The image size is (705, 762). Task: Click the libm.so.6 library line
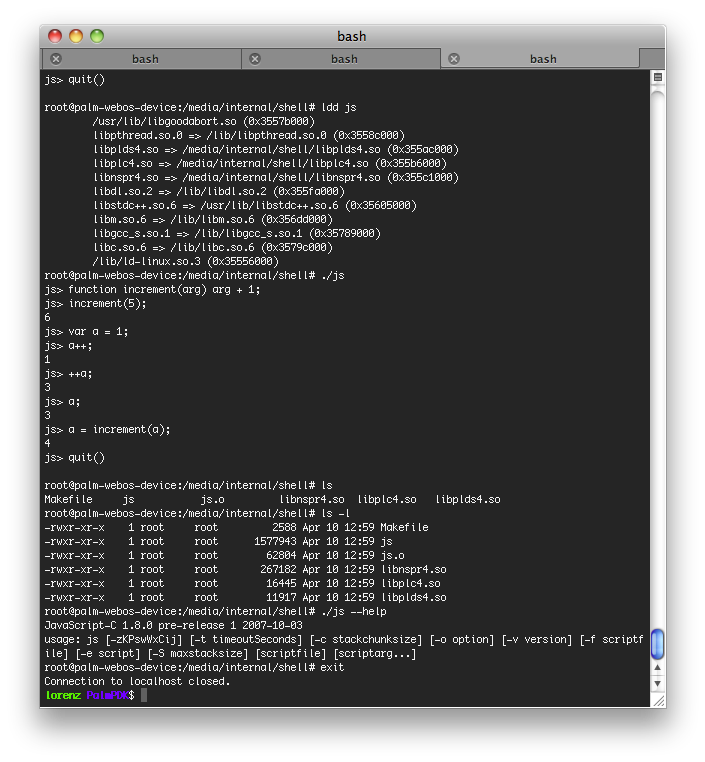pos(213,220)
